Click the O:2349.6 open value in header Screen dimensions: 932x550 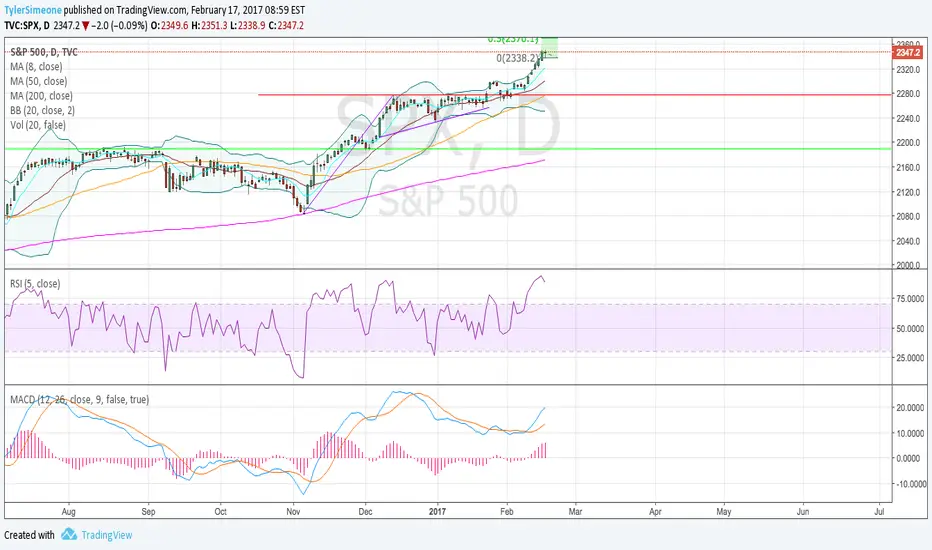tap(169, 26)
